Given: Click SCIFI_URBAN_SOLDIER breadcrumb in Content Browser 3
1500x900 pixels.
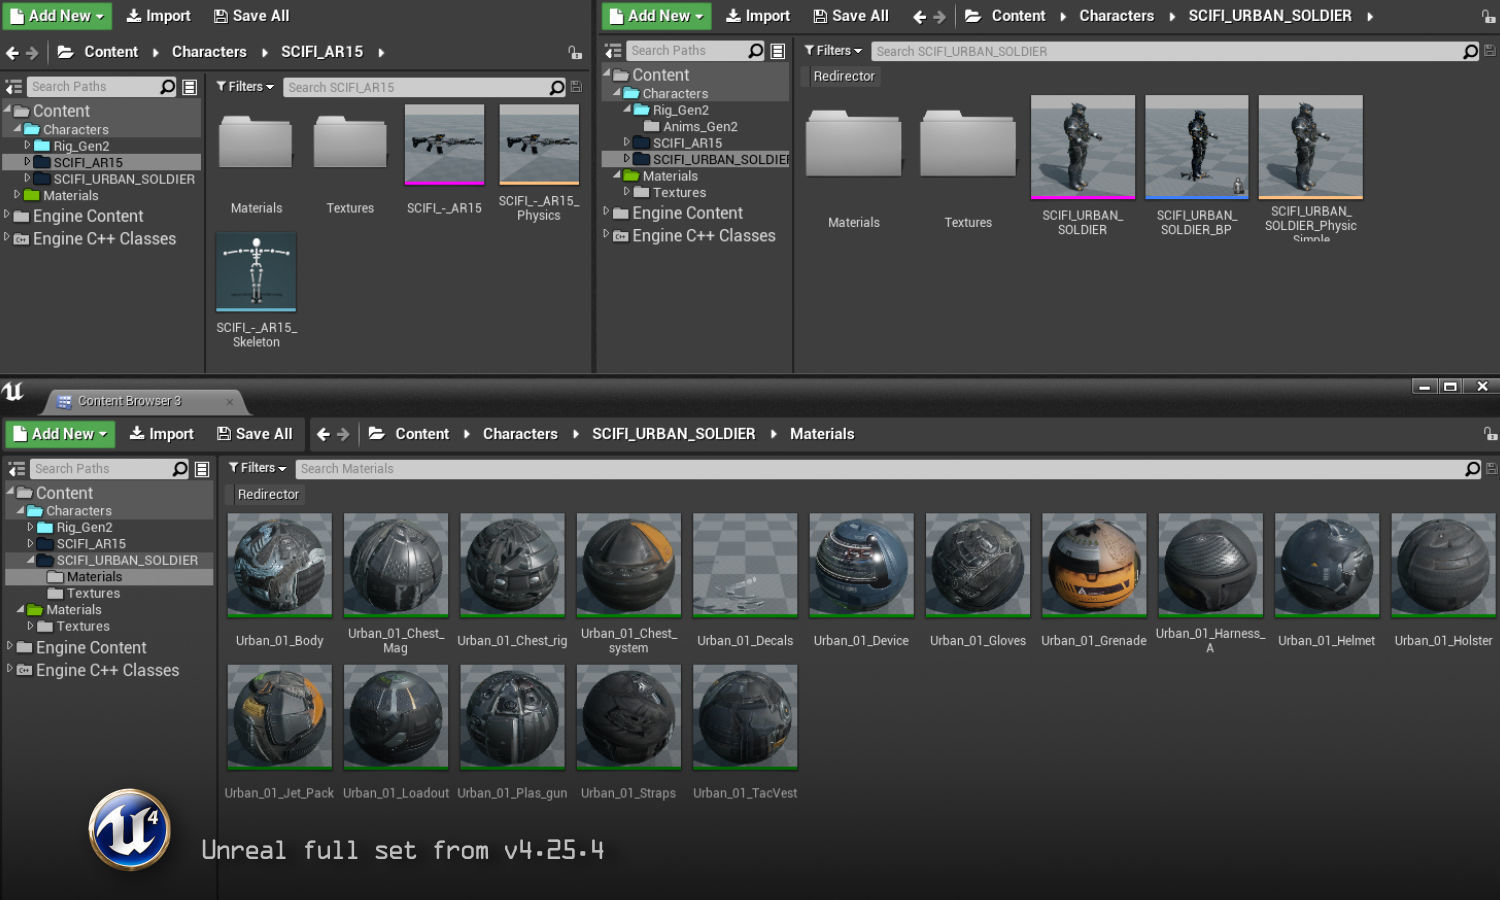Looking at the screenshot, I should click(x=673, y=434).
